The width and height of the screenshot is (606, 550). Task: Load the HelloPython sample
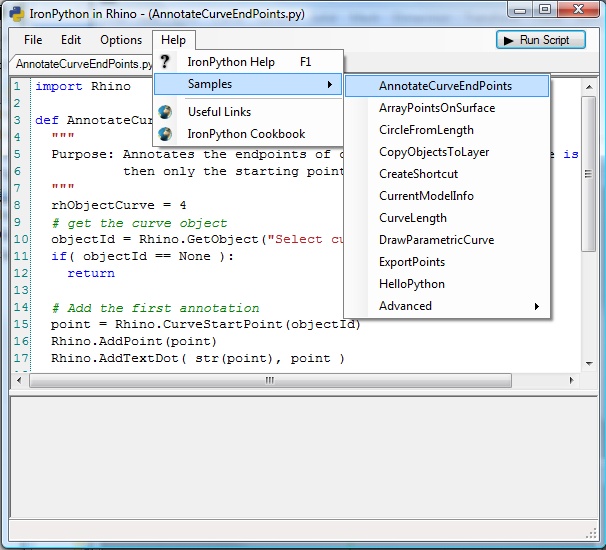[447, 284]
